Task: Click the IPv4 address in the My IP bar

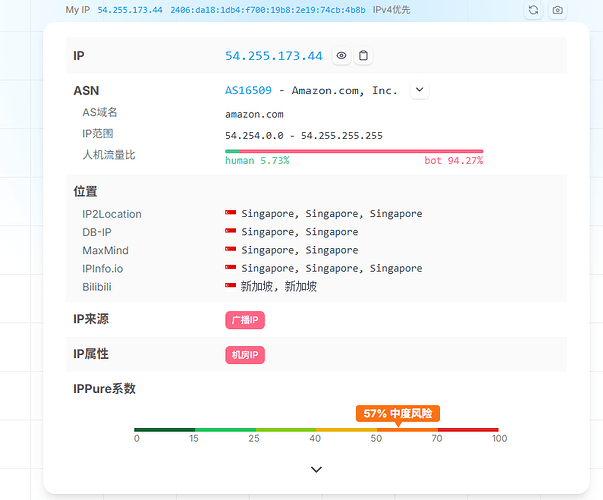Action: (x=130, y=10)
